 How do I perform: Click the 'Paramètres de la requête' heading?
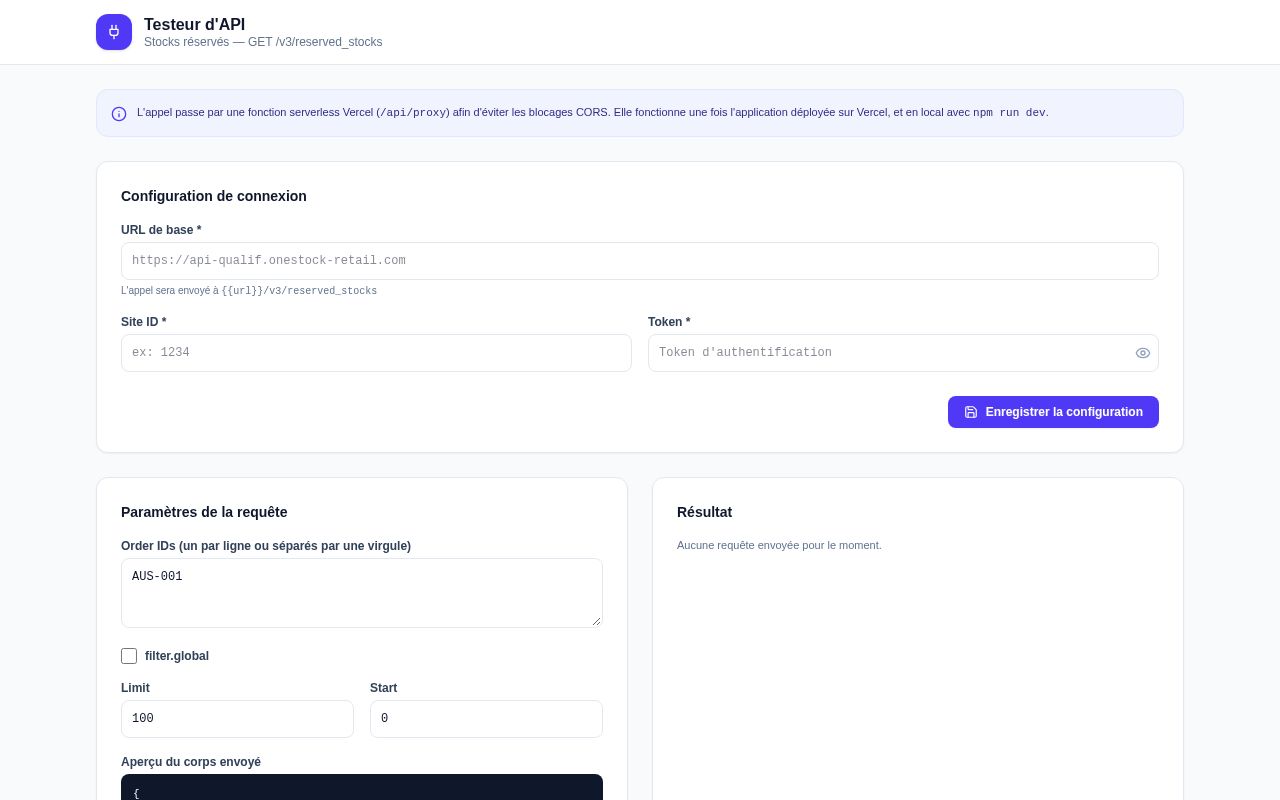(204, 512)
